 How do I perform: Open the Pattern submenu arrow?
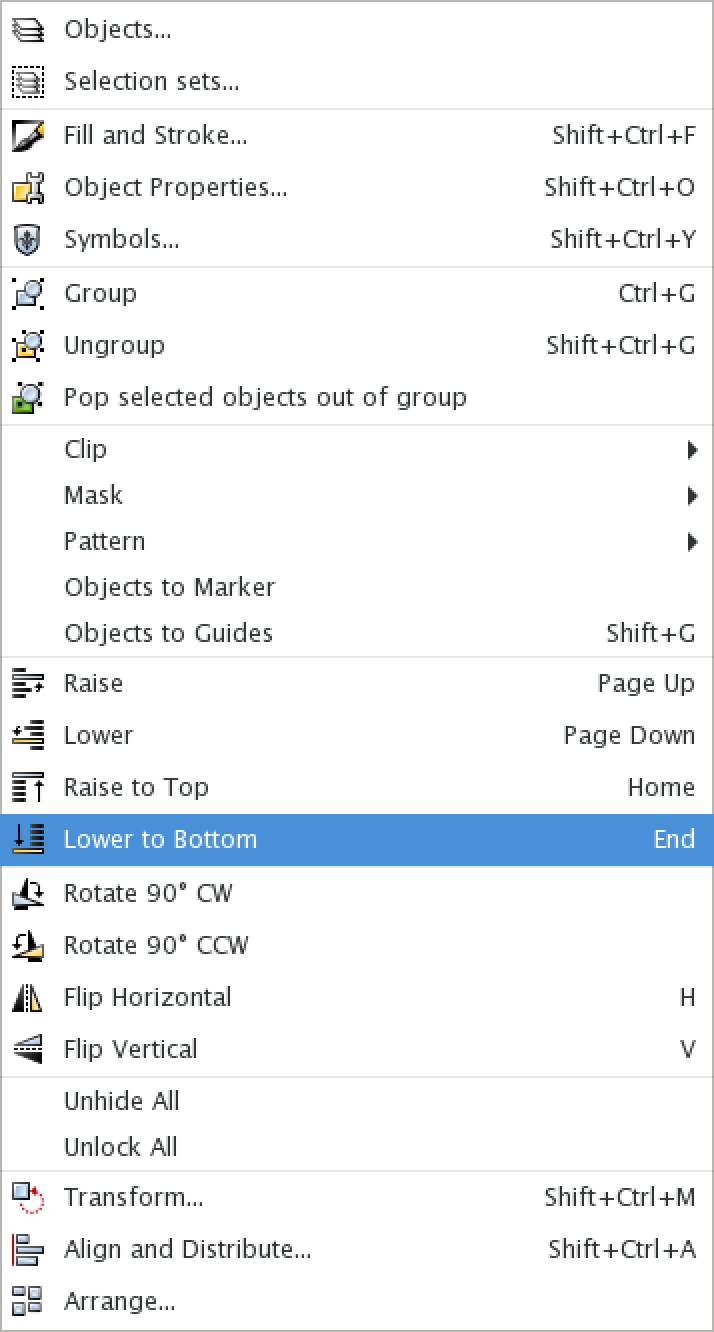(x=694, y=541)
